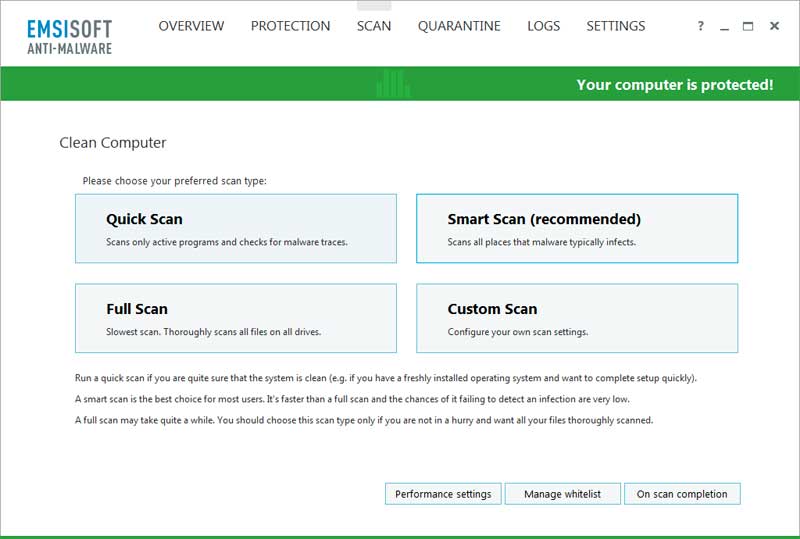Open On scan completion options
This screenshot has width=800, height=539.
682,494
